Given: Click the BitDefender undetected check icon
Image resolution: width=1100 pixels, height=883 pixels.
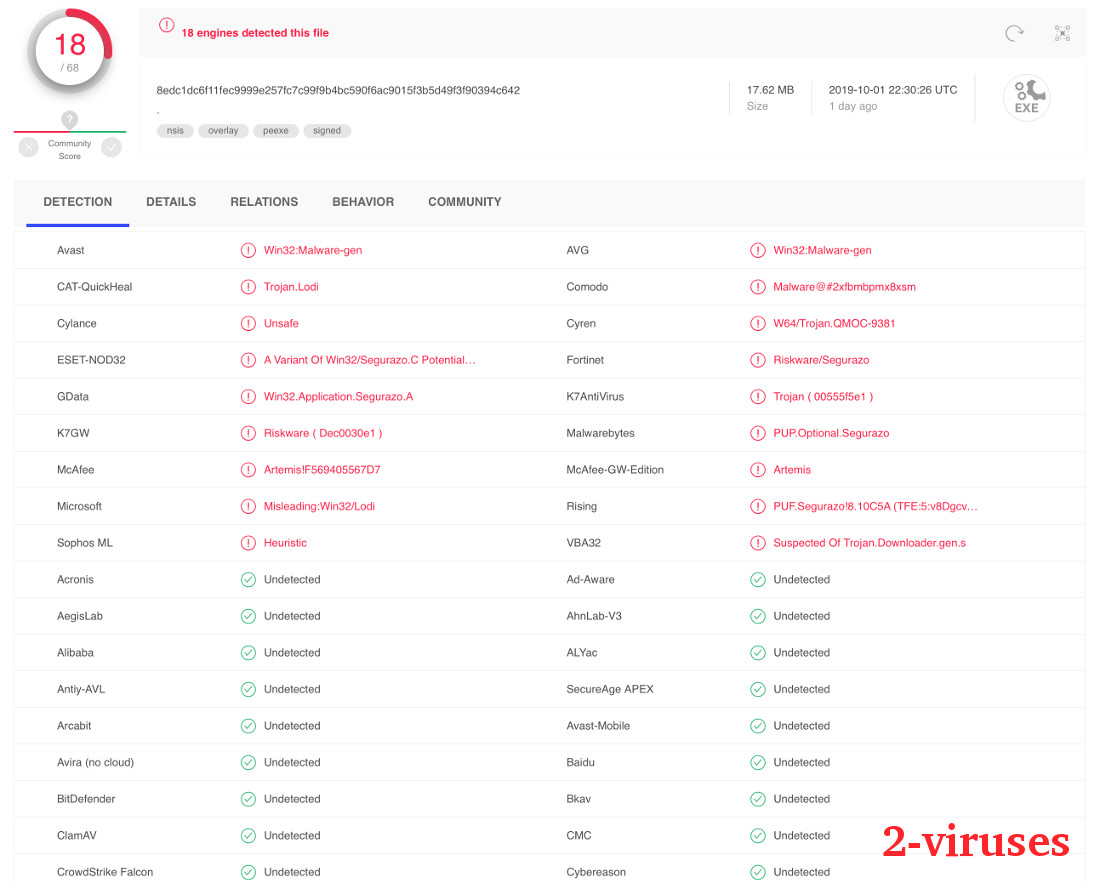Looking at the screenshot, I should 248,799.
